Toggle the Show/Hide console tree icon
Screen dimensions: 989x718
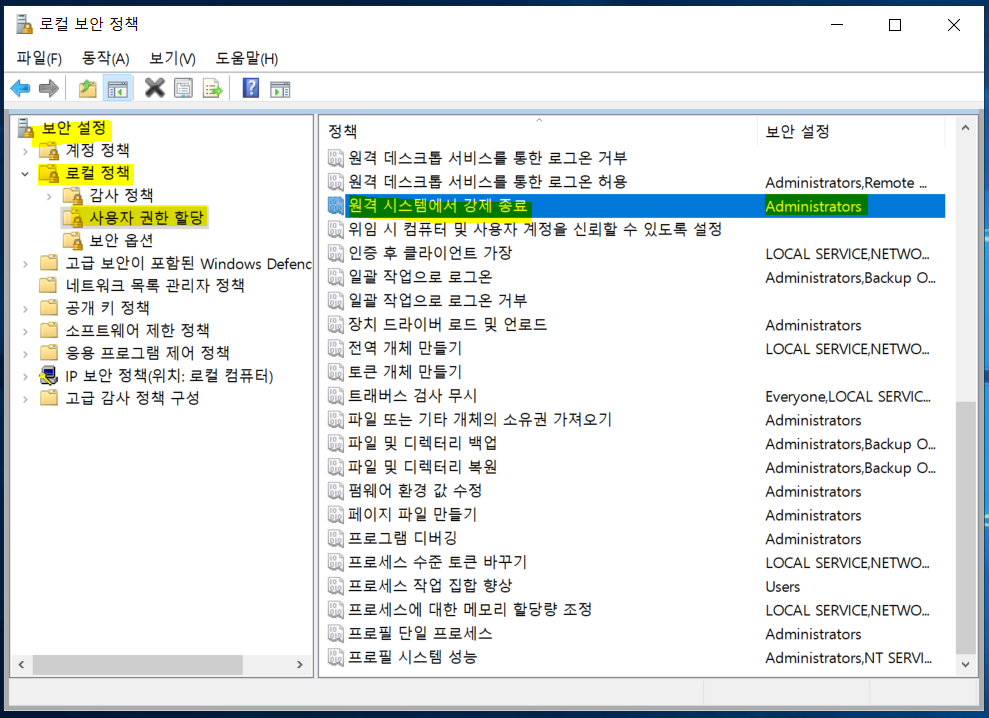point(117,88)
